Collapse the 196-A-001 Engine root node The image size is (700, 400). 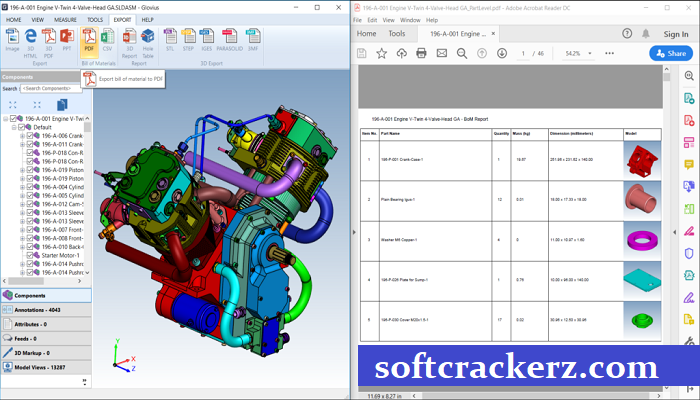(6, 118)
